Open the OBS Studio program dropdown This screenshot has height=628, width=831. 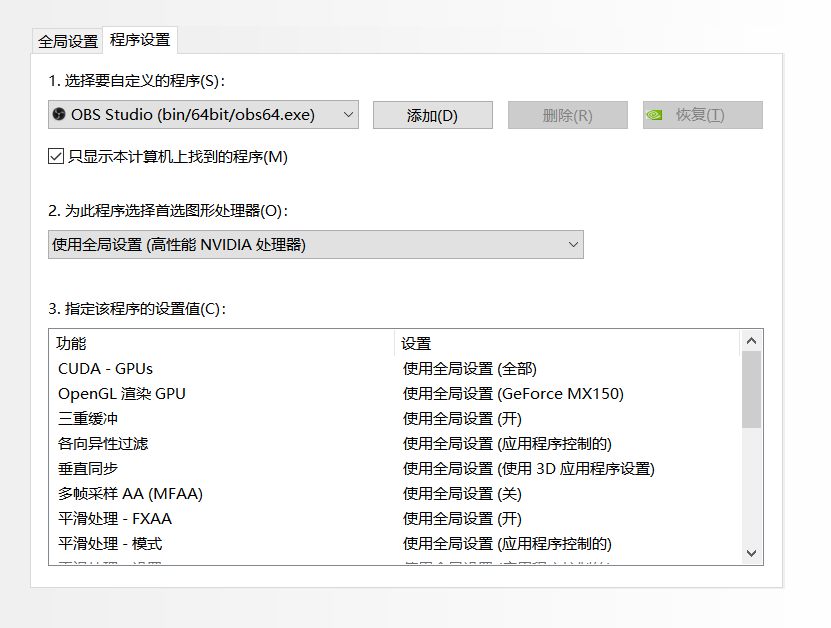point(203,114)
